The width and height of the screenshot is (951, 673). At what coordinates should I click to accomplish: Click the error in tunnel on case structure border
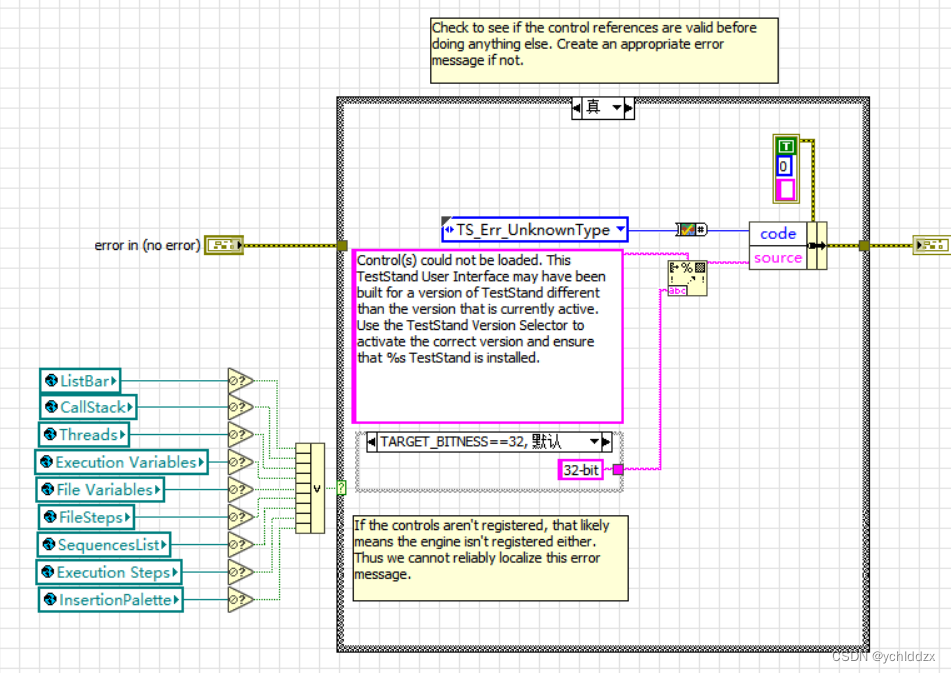(x=341, y=246)
